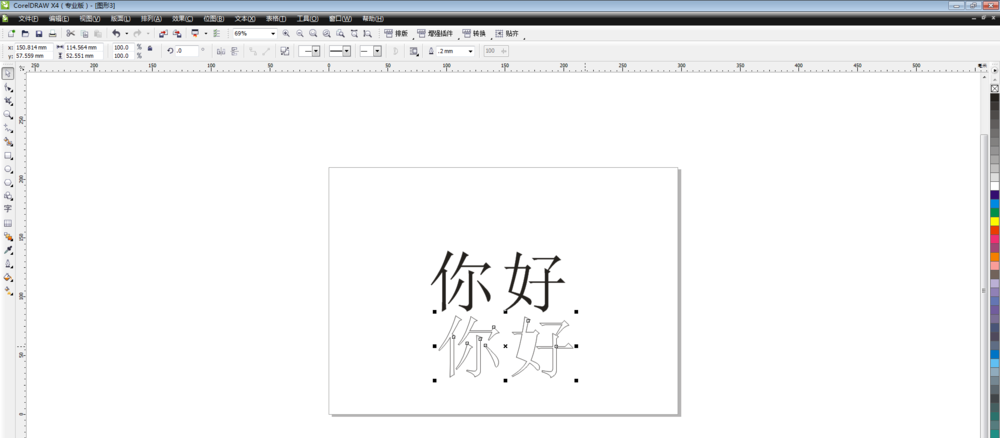Select the Interactive Fill tool
1000x438 pixels.
pos(8,291)
